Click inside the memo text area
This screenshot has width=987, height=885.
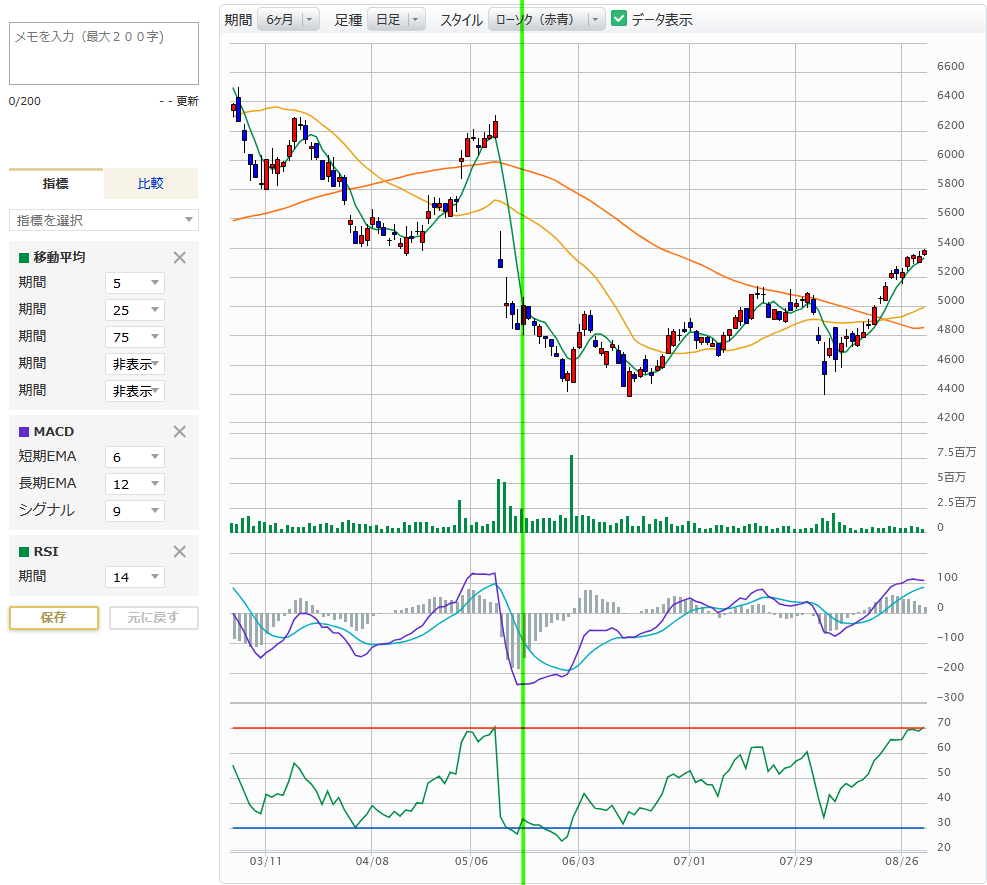[x=104, y=53]
